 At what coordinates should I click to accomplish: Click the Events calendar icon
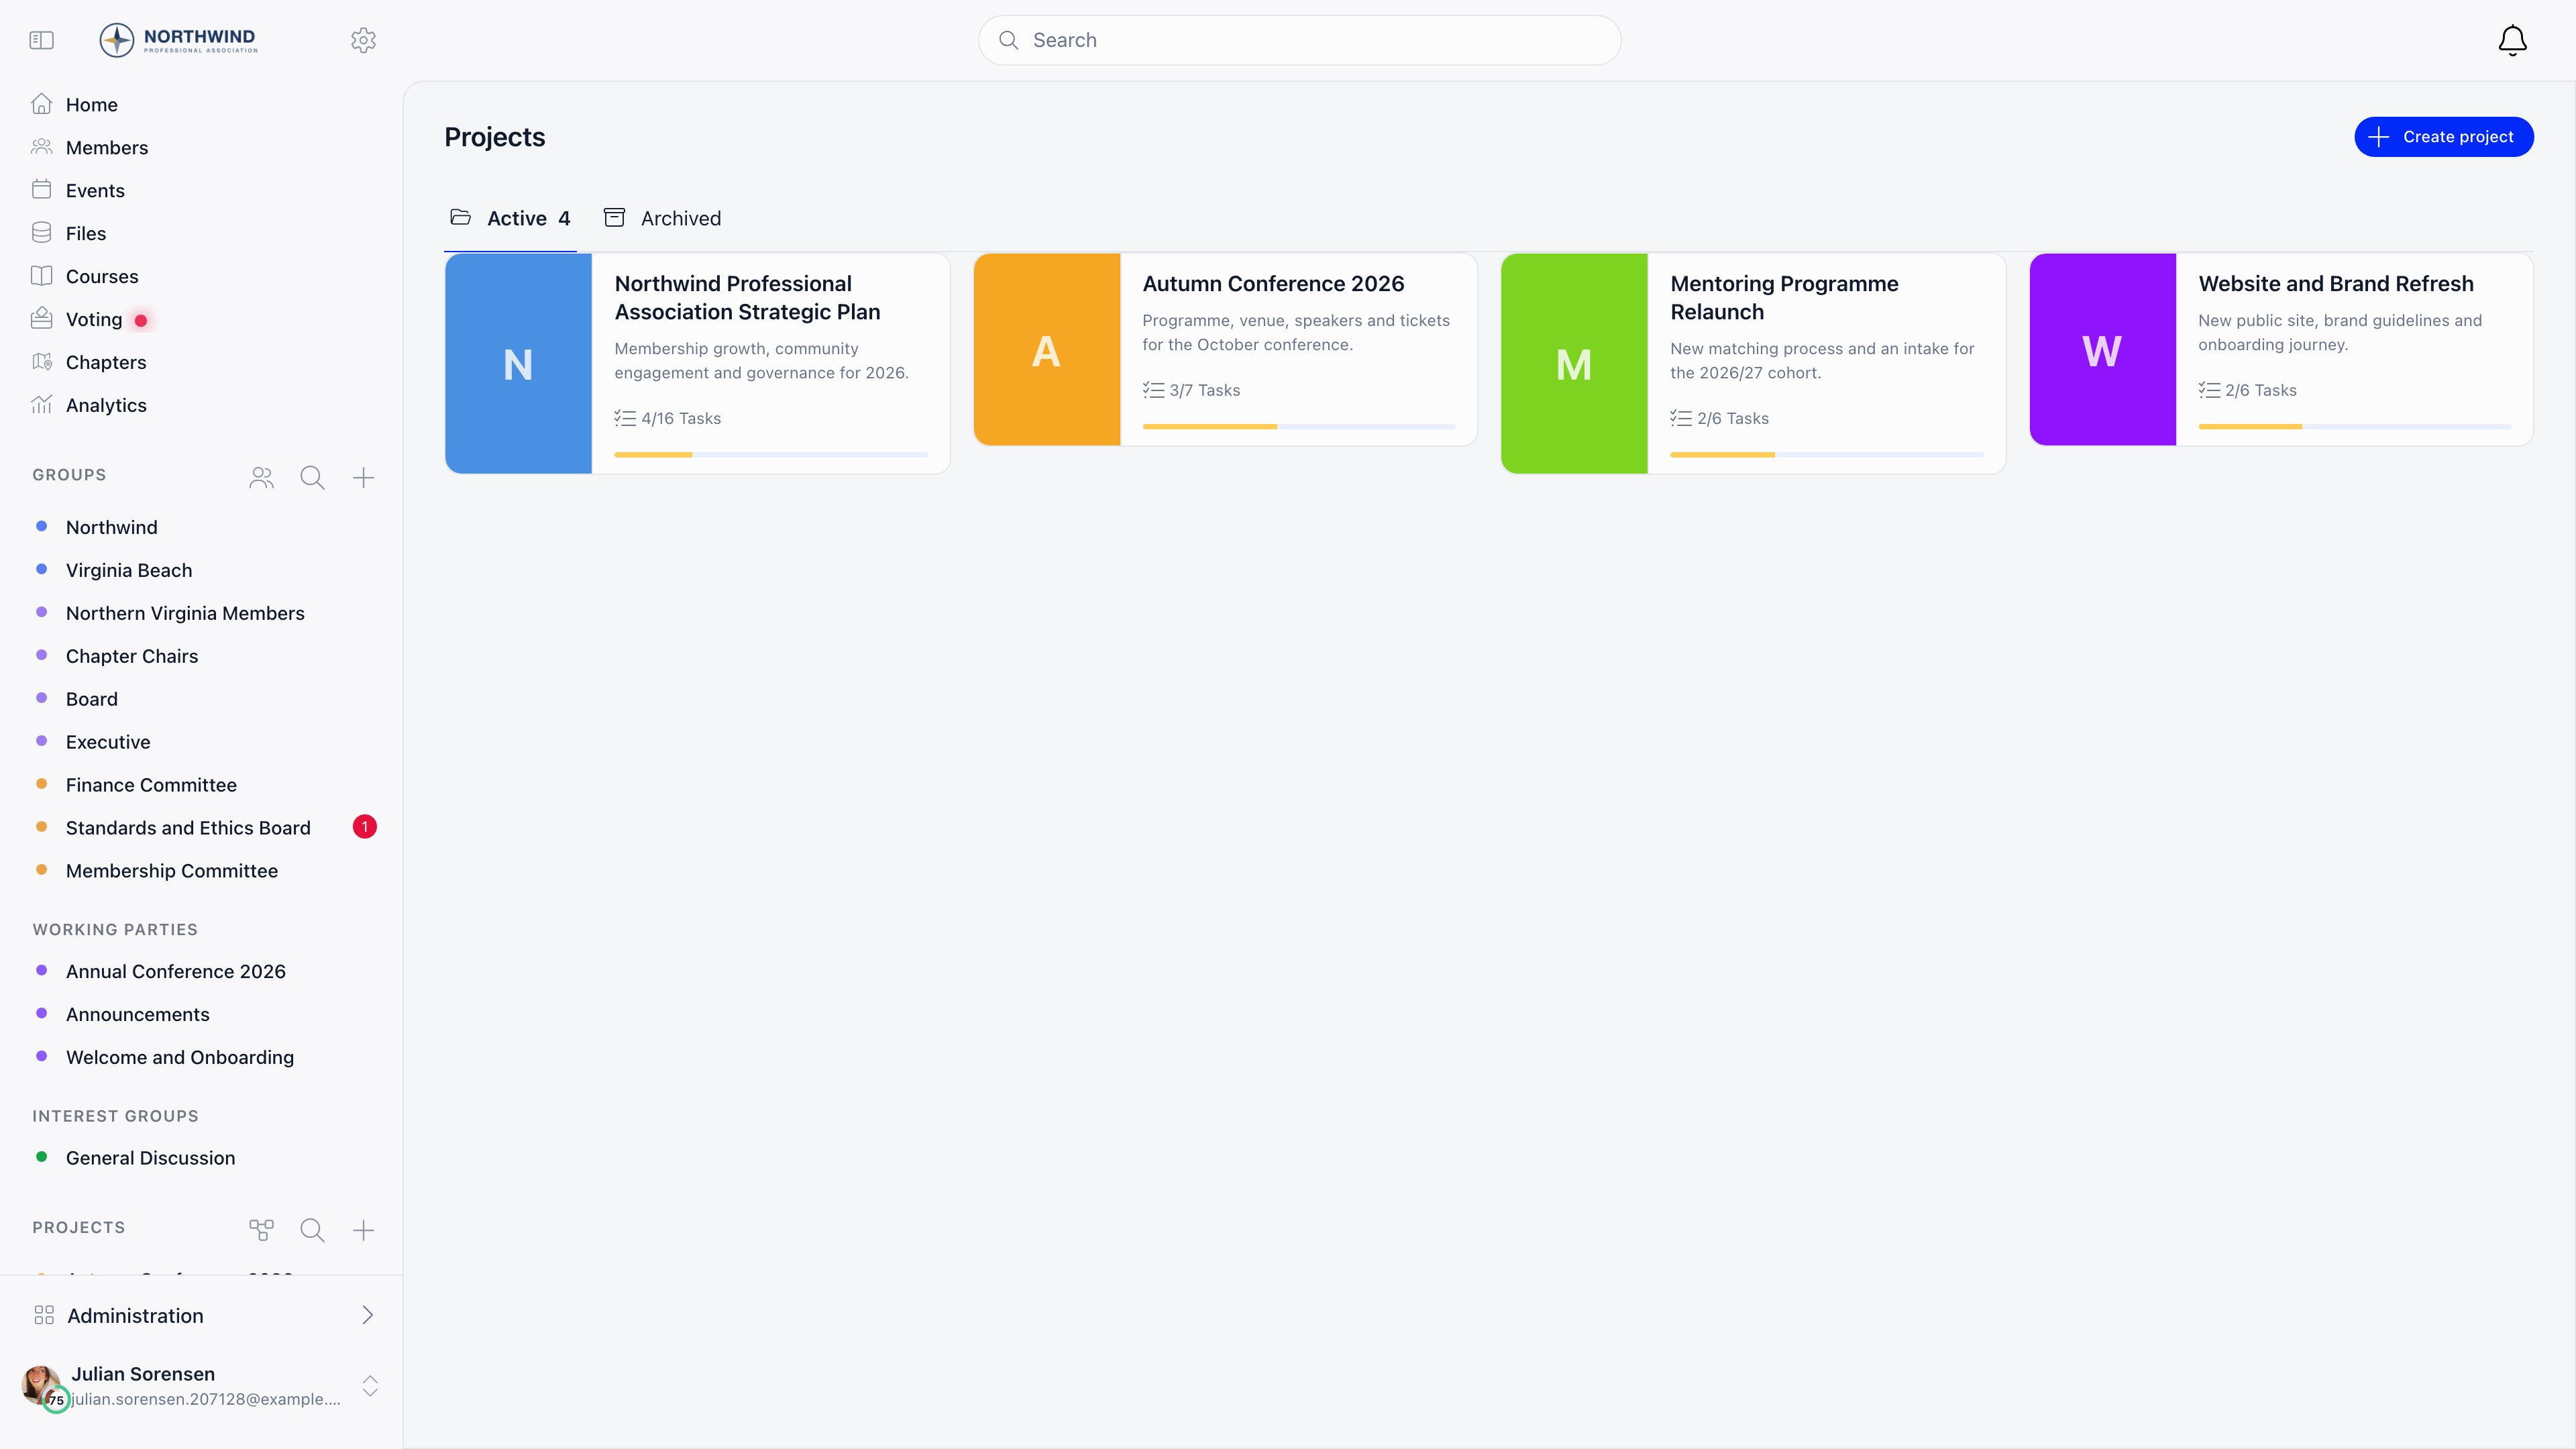point(41,190)
